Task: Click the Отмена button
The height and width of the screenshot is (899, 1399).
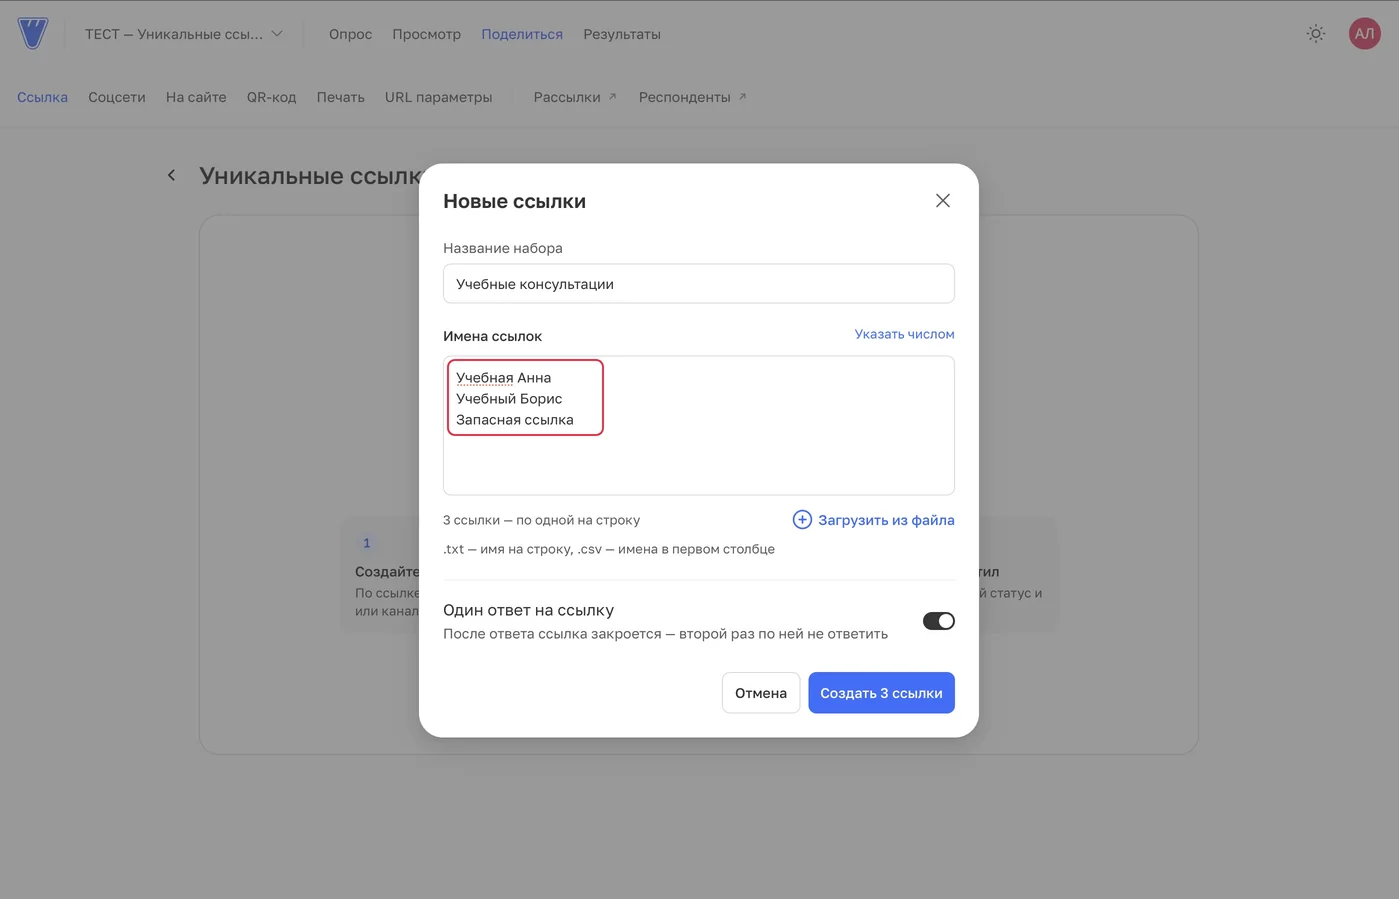Action: coord(761,693)
